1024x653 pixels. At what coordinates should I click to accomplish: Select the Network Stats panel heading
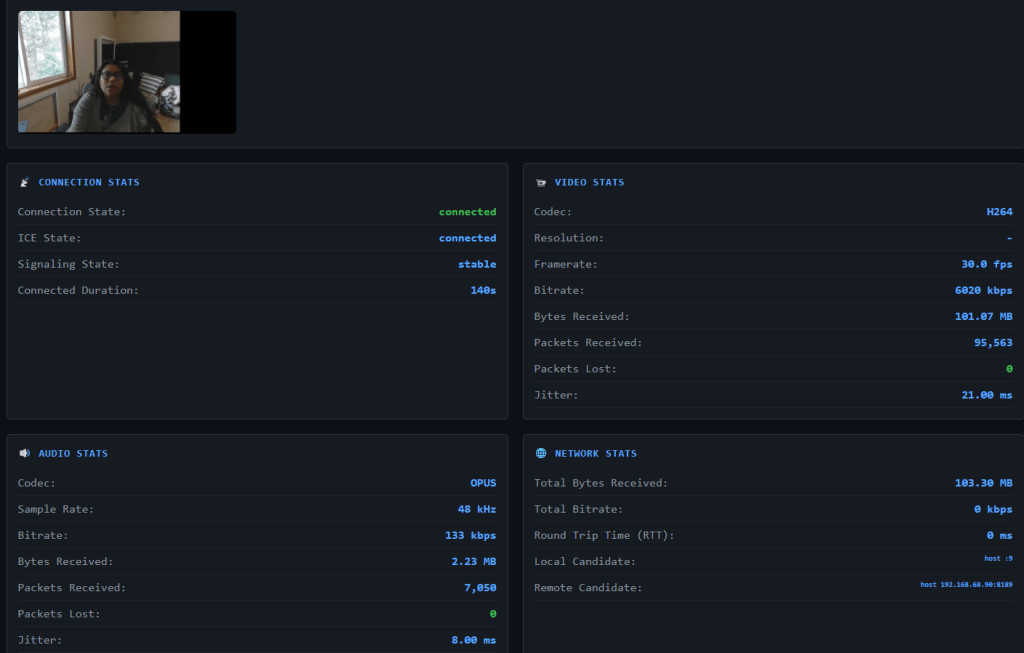[x=596, y=454]
